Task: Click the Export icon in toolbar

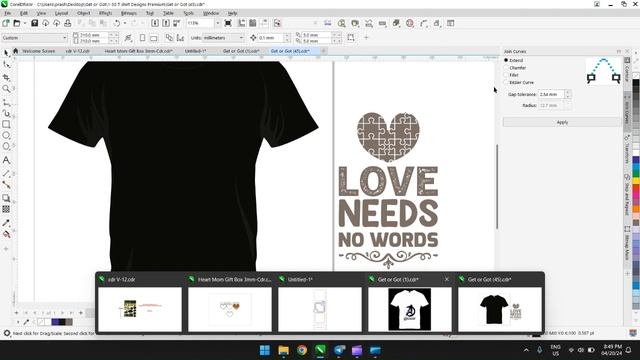Action: click(x=166, y=23)
